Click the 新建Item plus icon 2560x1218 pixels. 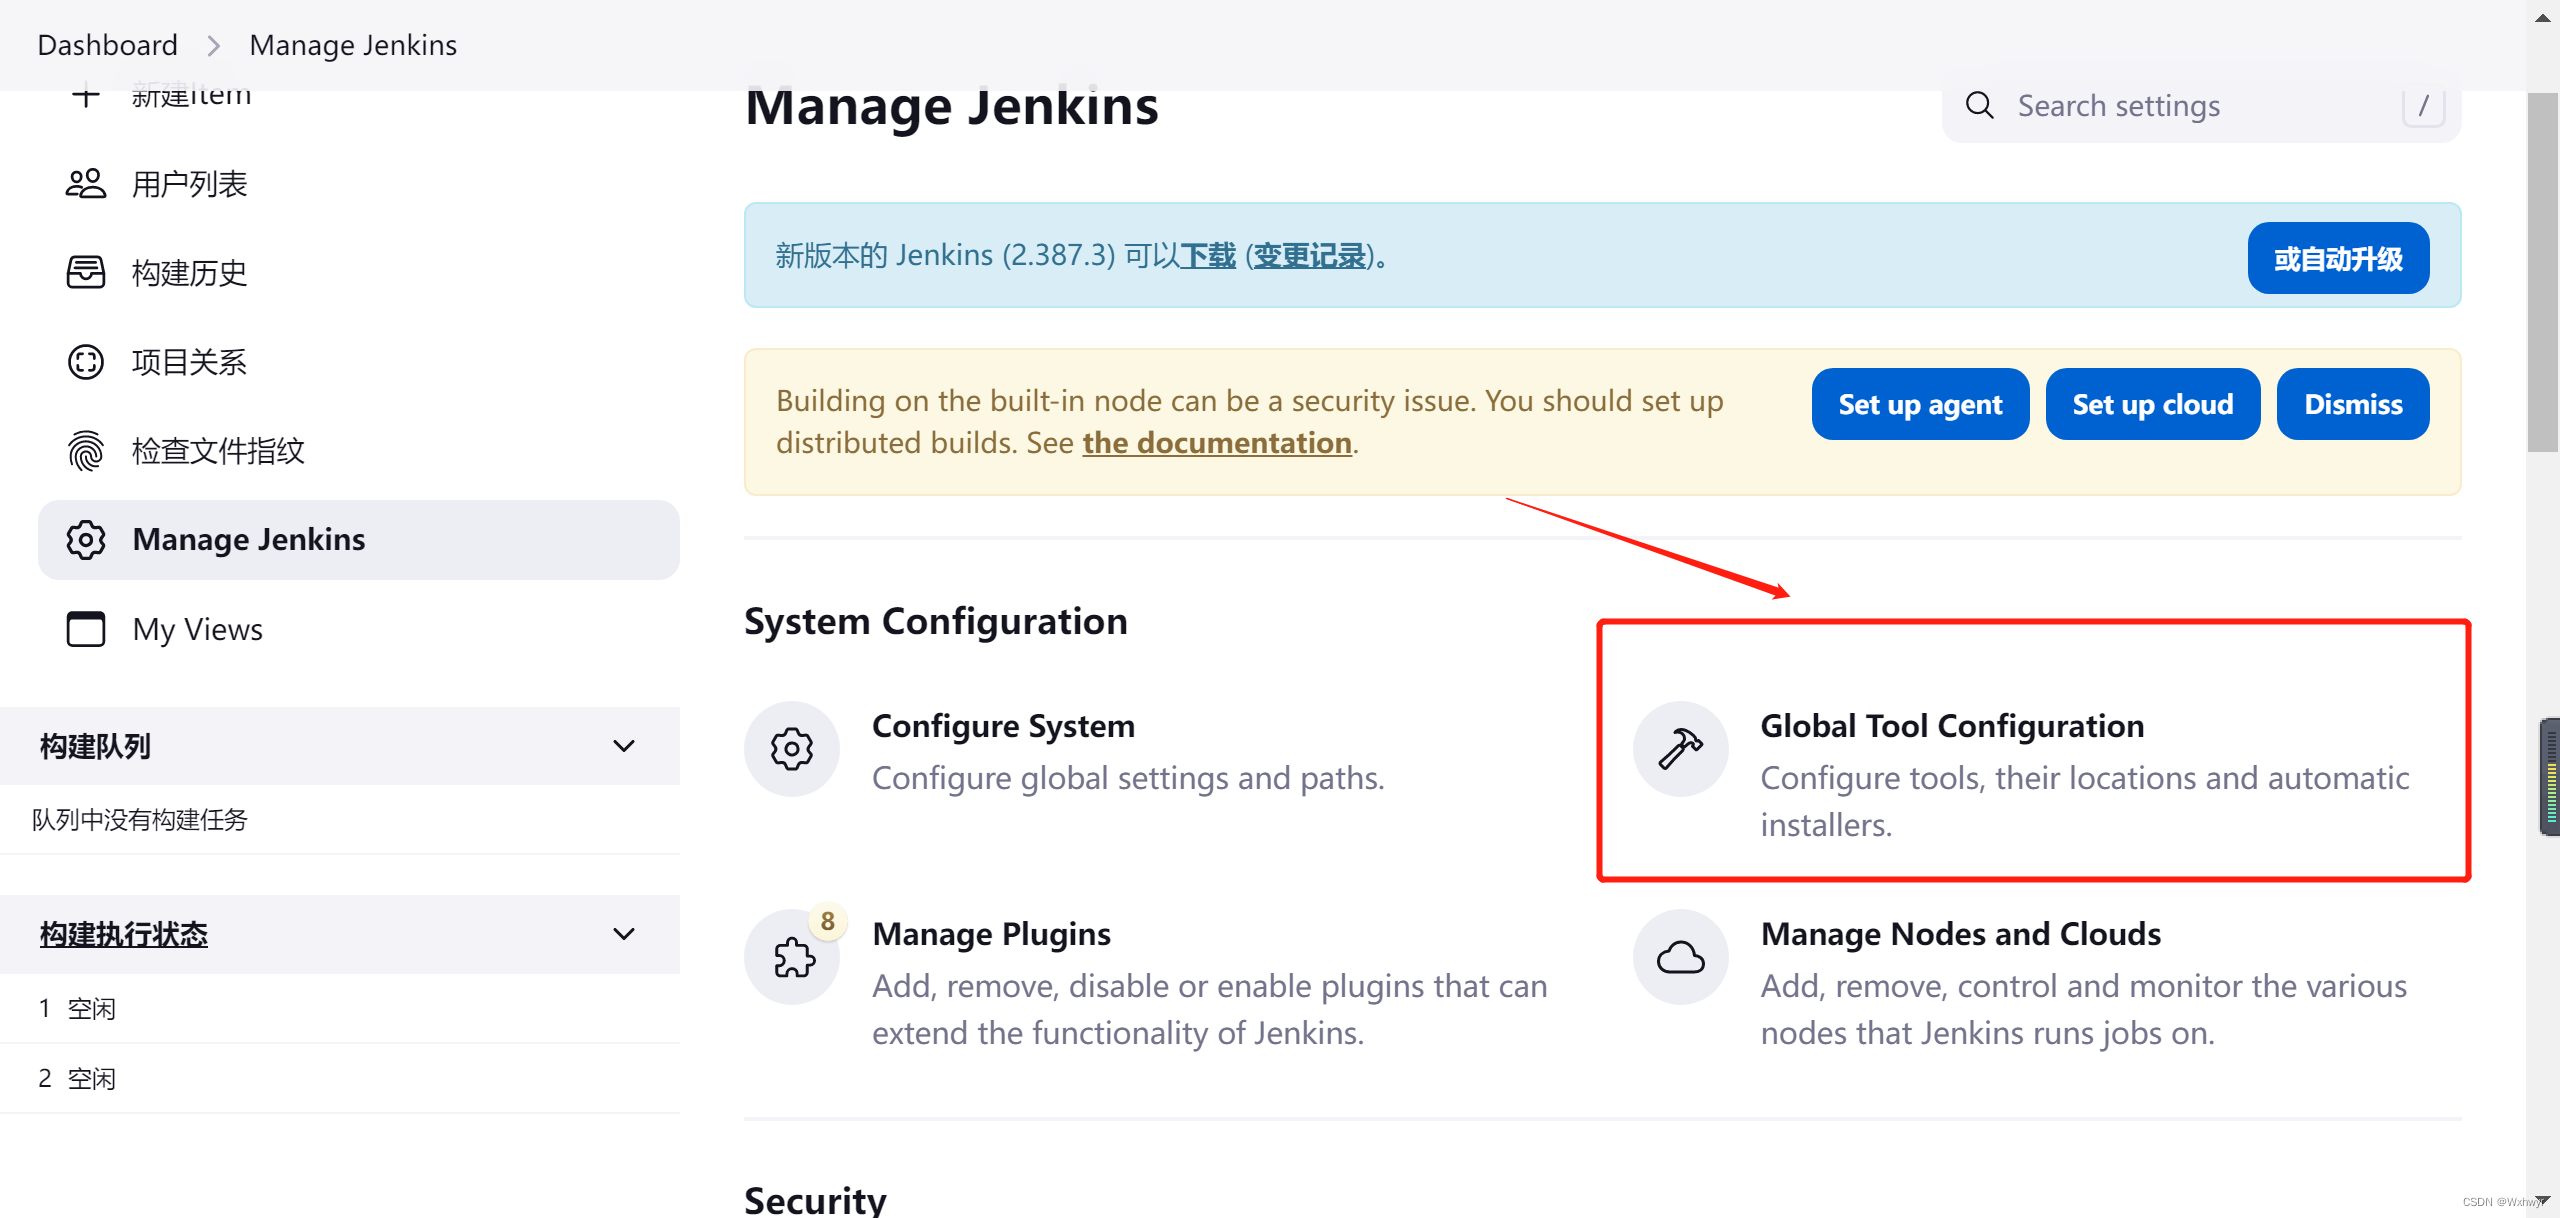pos(86,93)
